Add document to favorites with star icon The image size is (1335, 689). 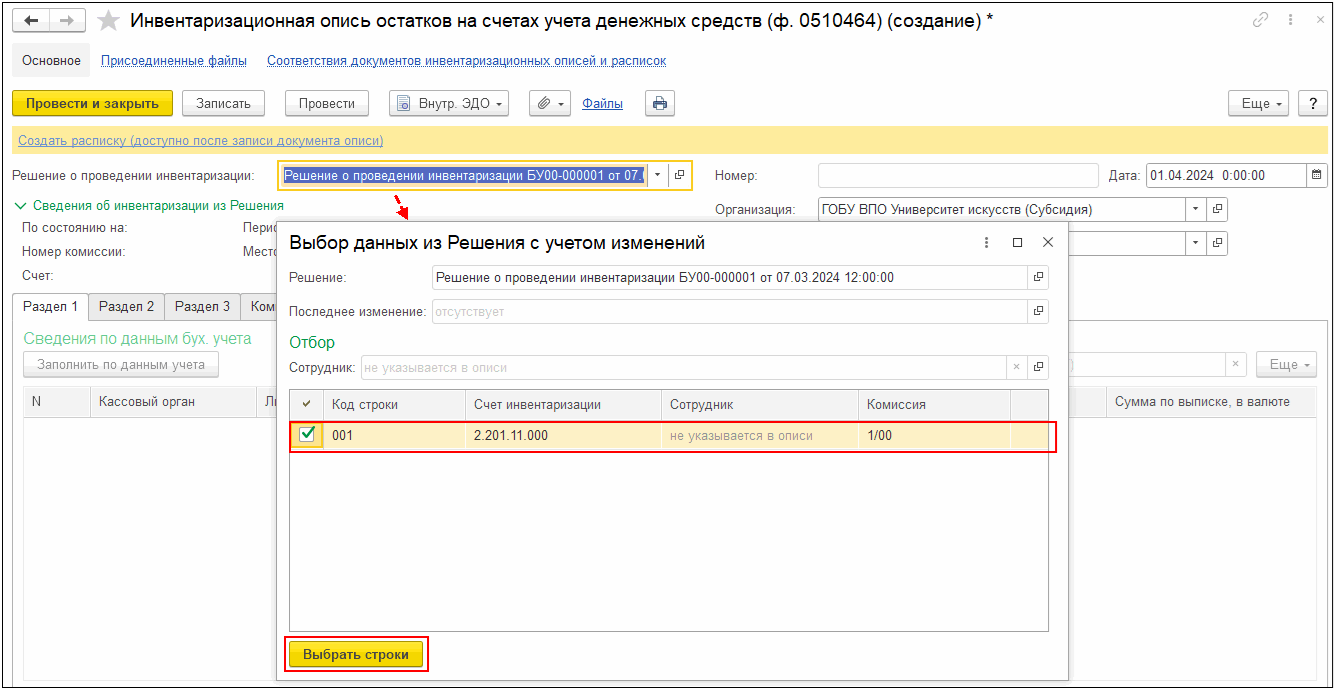[x=108, y=21]
